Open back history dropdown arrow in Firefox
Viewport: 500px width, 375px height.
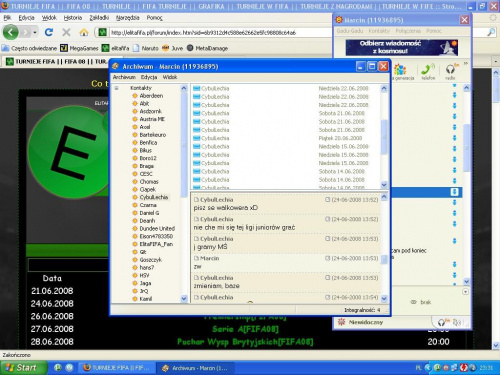35,32
